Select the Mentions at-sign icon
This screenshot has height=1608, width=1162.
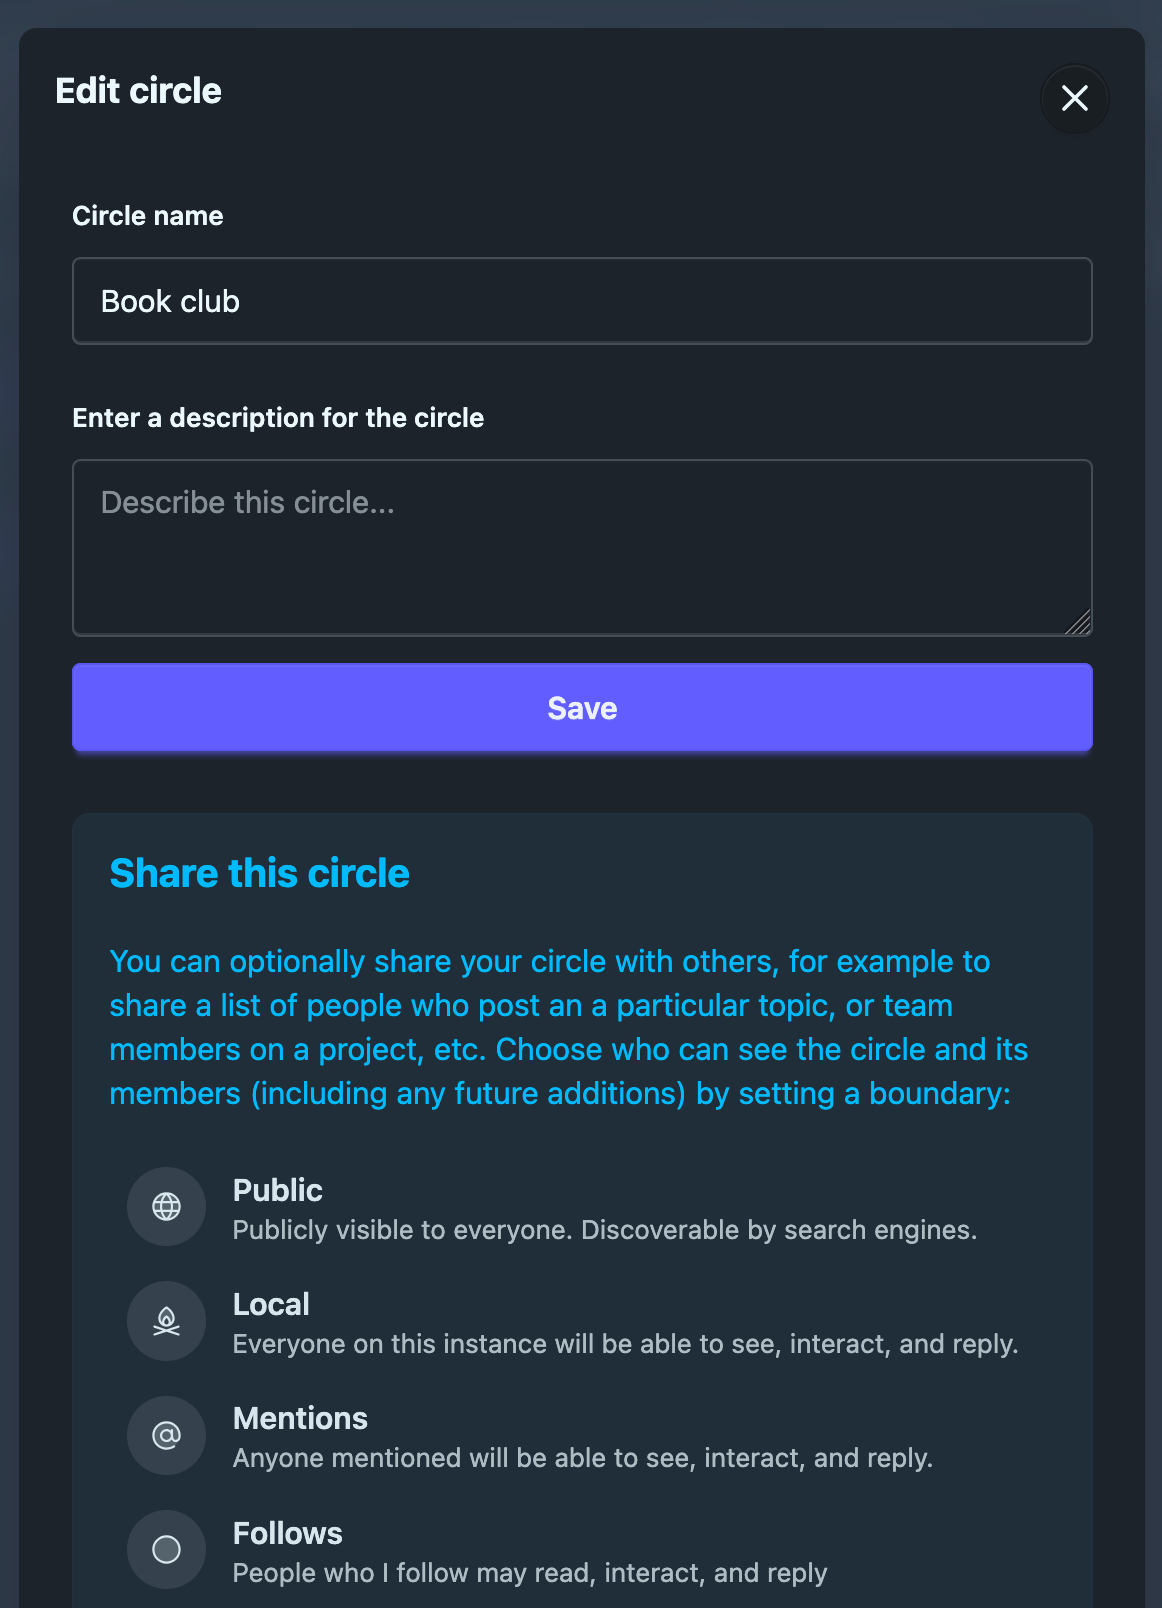point(166,1435)
